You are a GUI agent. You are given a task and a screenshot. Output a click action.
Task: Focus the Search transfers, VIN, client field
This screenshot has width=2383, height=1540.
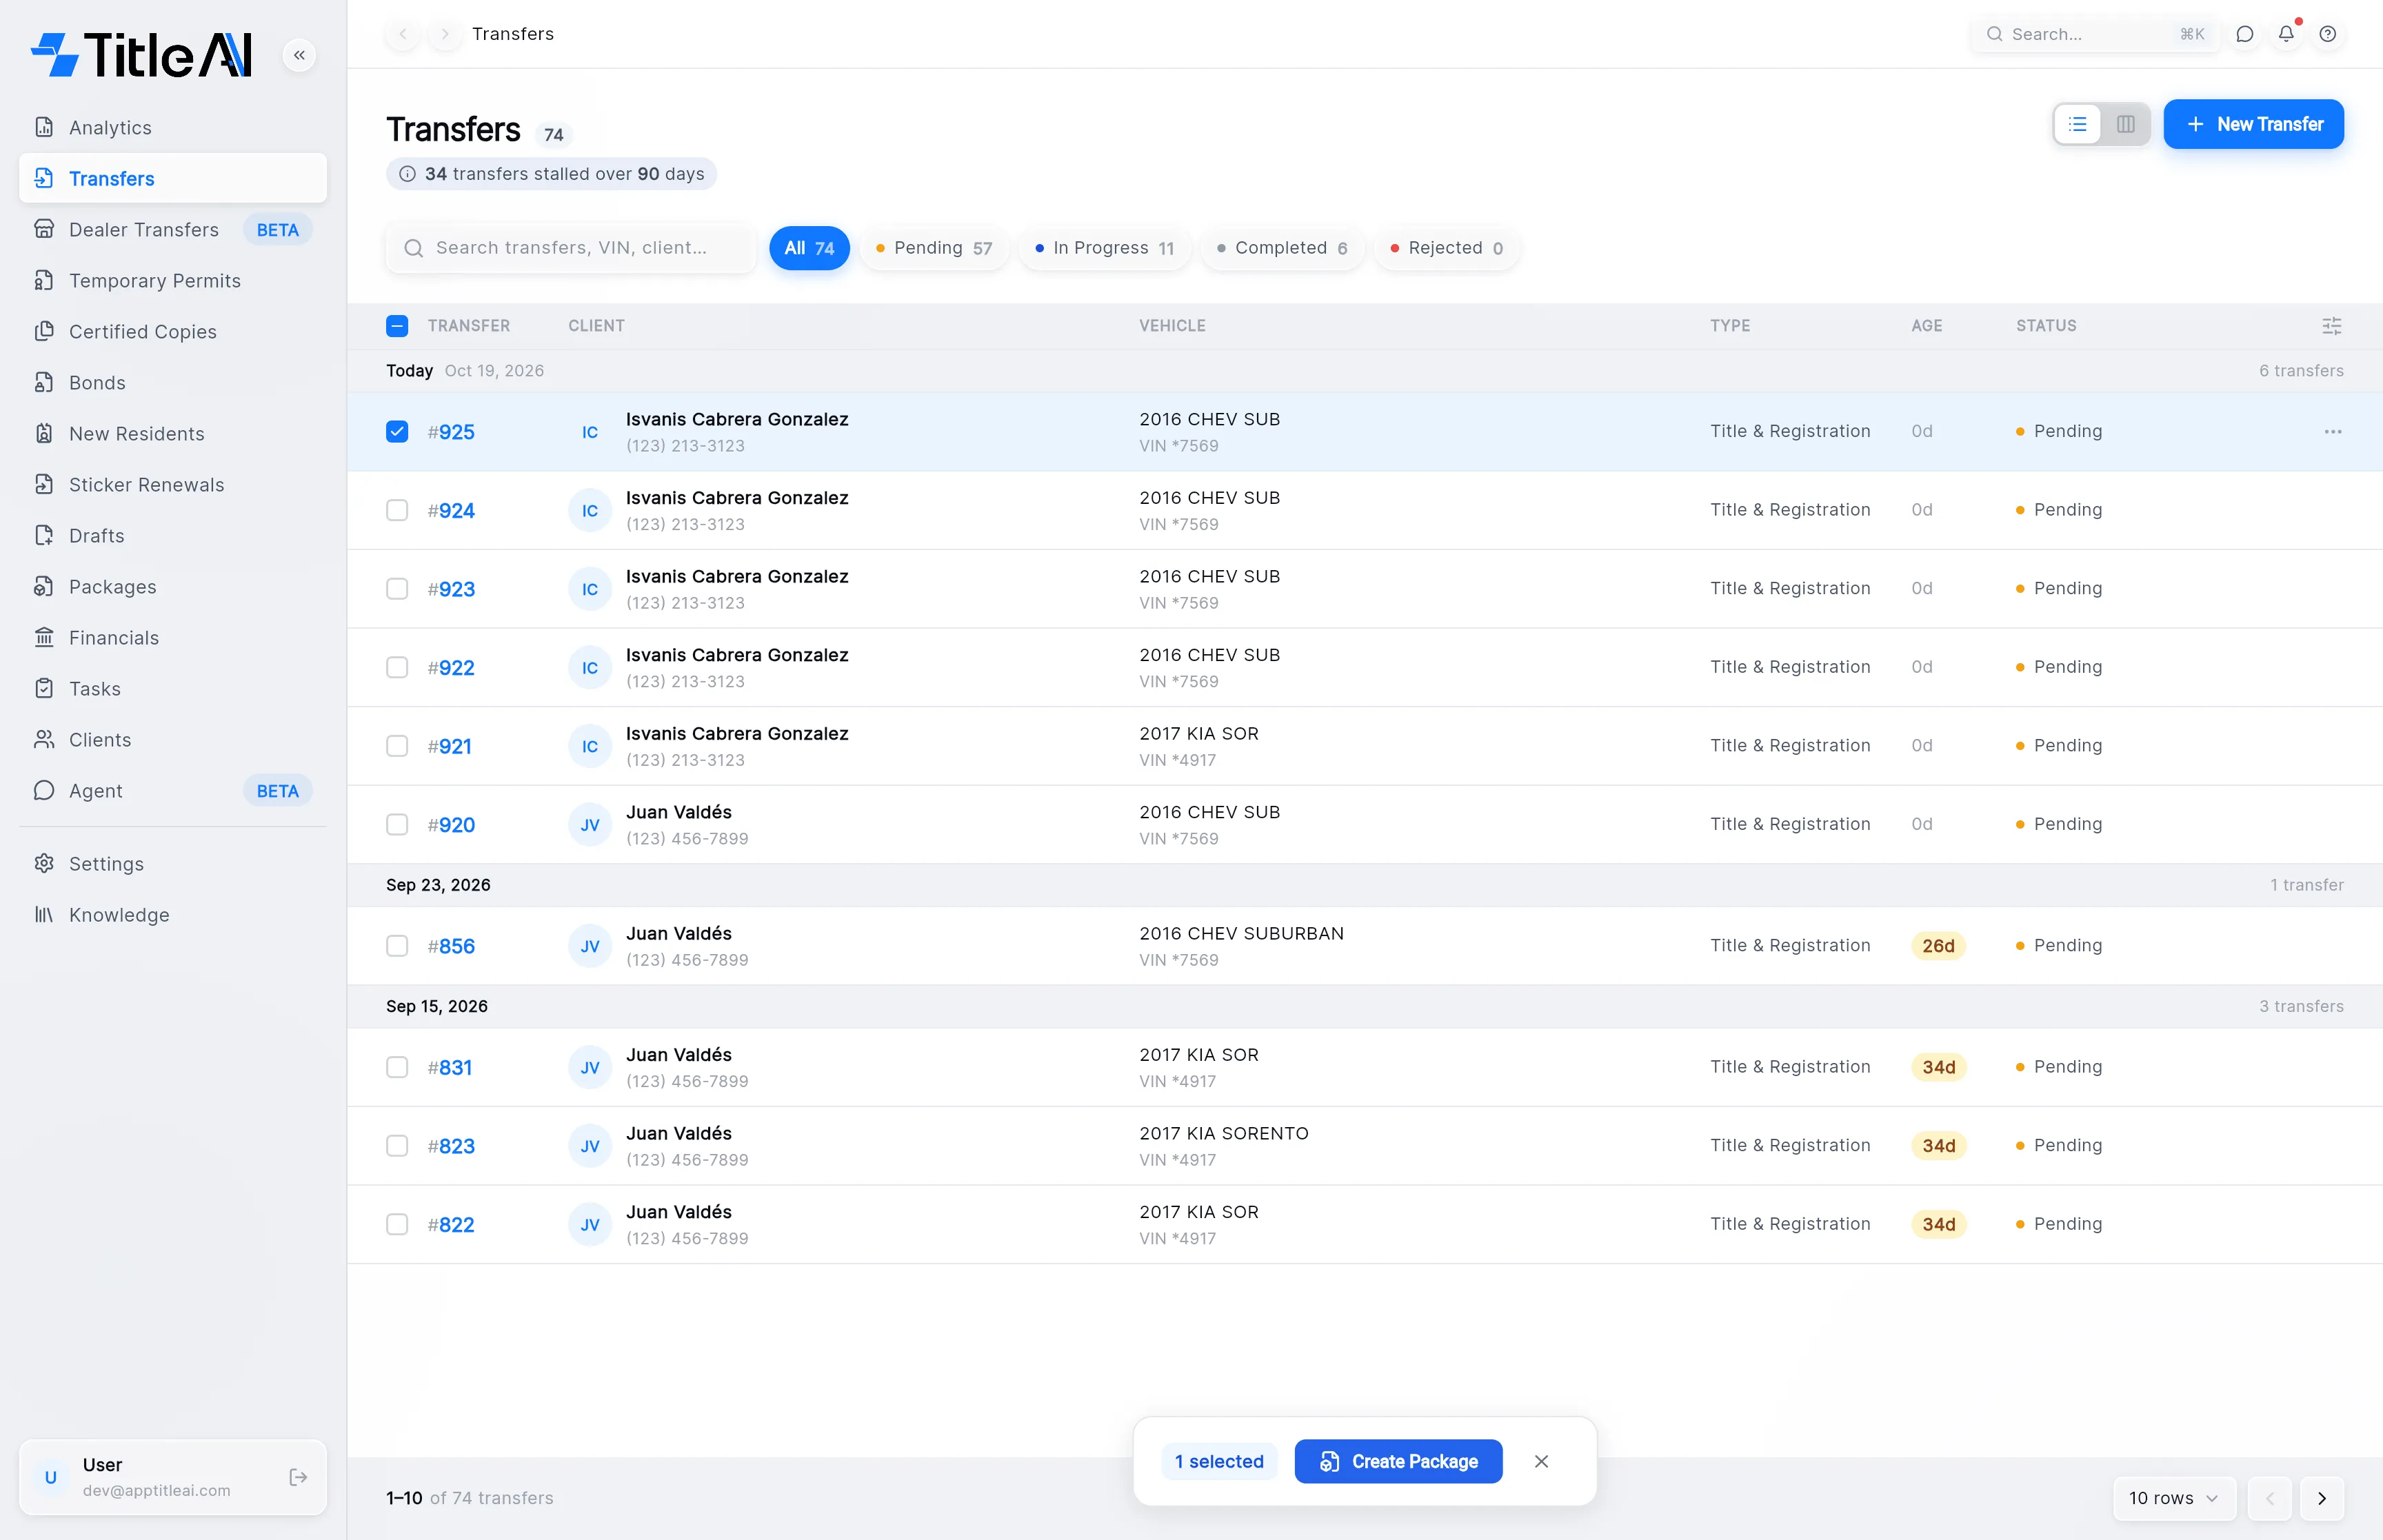point(571,248)
